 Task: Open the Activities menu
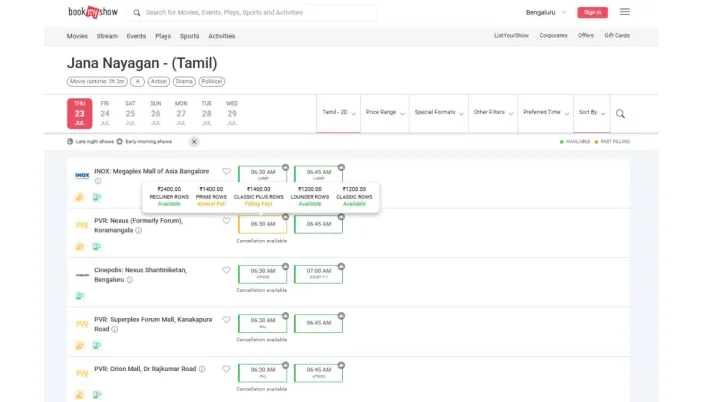[x=222, y=36]
